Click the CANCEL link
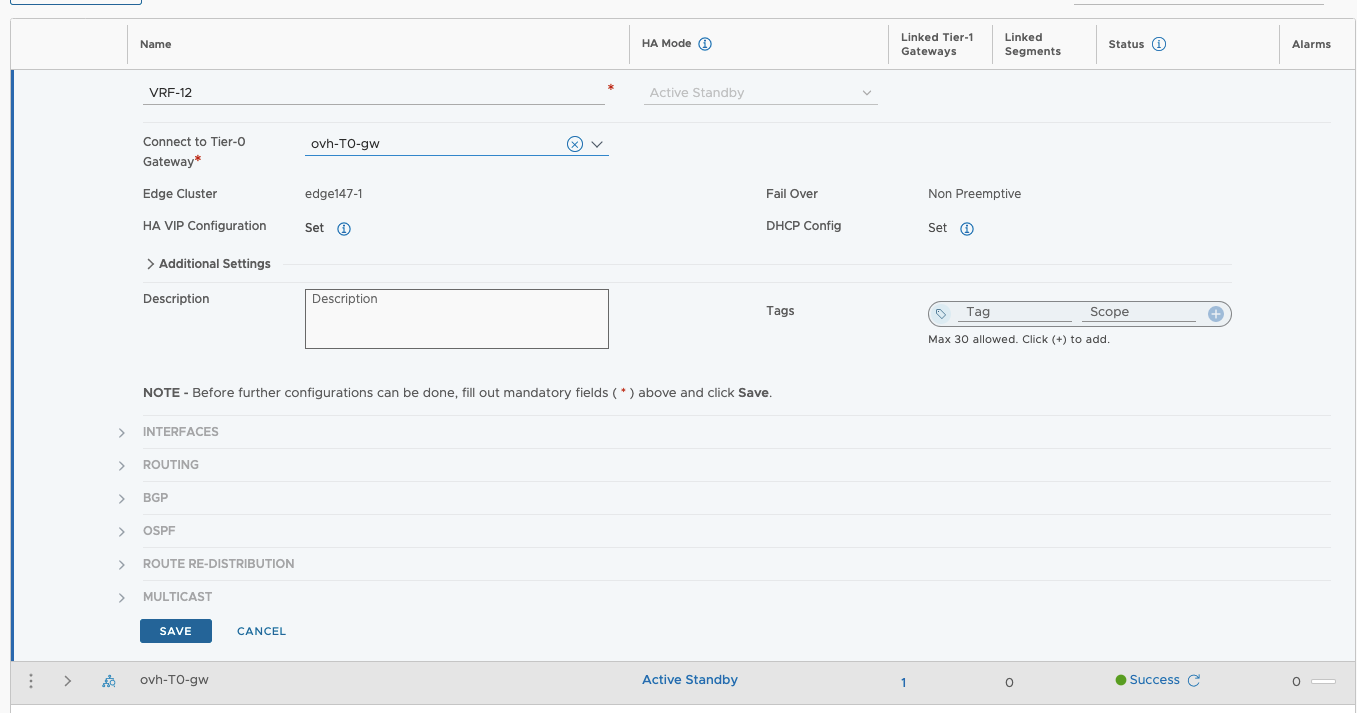The width and height of the screenshot is (1357, 713). click(x=261, y=631)
